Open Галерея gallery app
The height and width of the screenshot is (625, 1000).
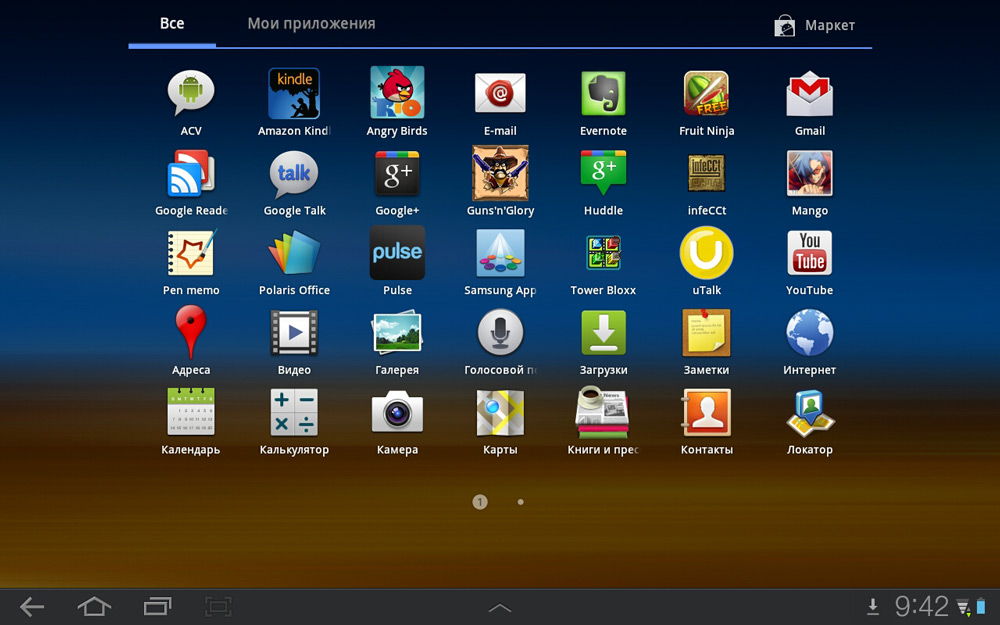(397, 332)
